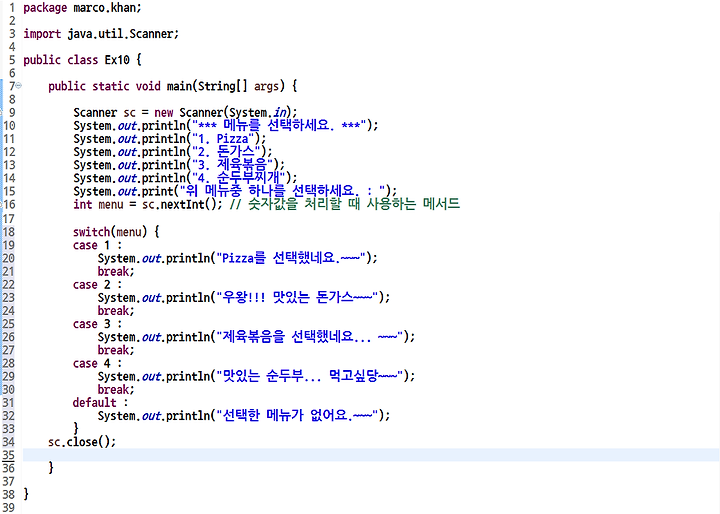Click the import java.util.Scanner statement
720x514 pixels.
click(101, 34)
